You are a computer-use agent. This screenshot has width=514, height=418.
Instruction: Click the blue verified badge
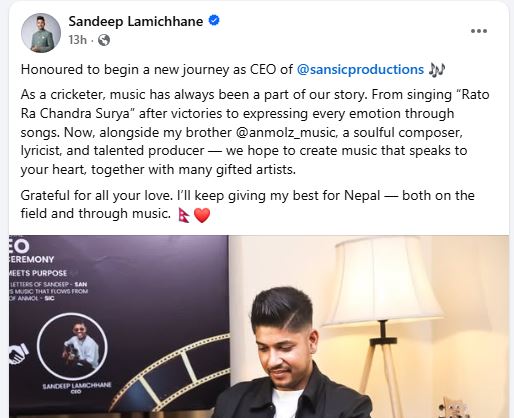pos(214,20)
